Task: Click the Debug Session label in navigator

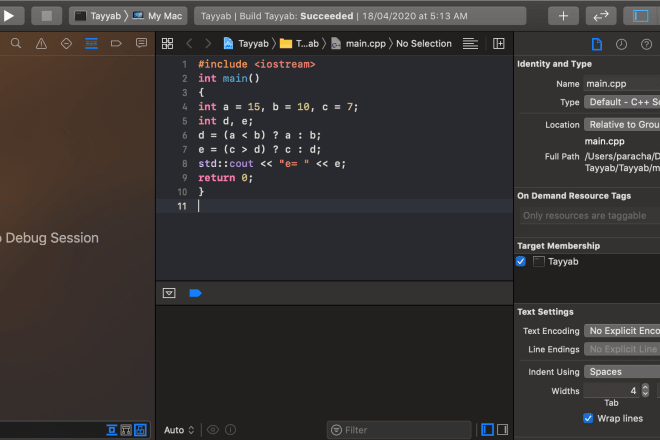Action: coord(51,238)
